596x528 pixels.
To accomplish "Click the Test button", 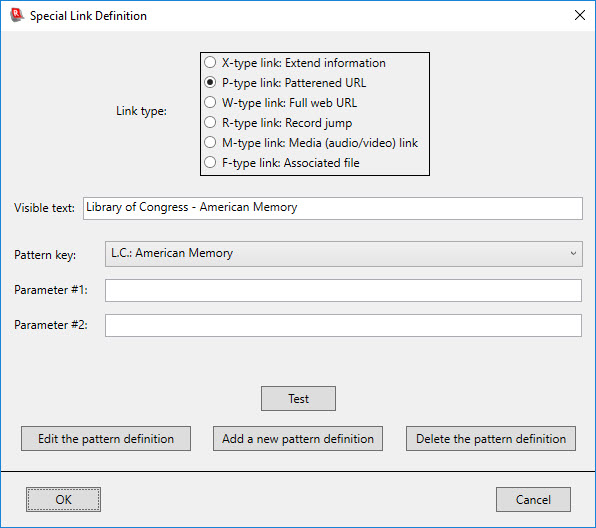I will [x=298, y=398].
